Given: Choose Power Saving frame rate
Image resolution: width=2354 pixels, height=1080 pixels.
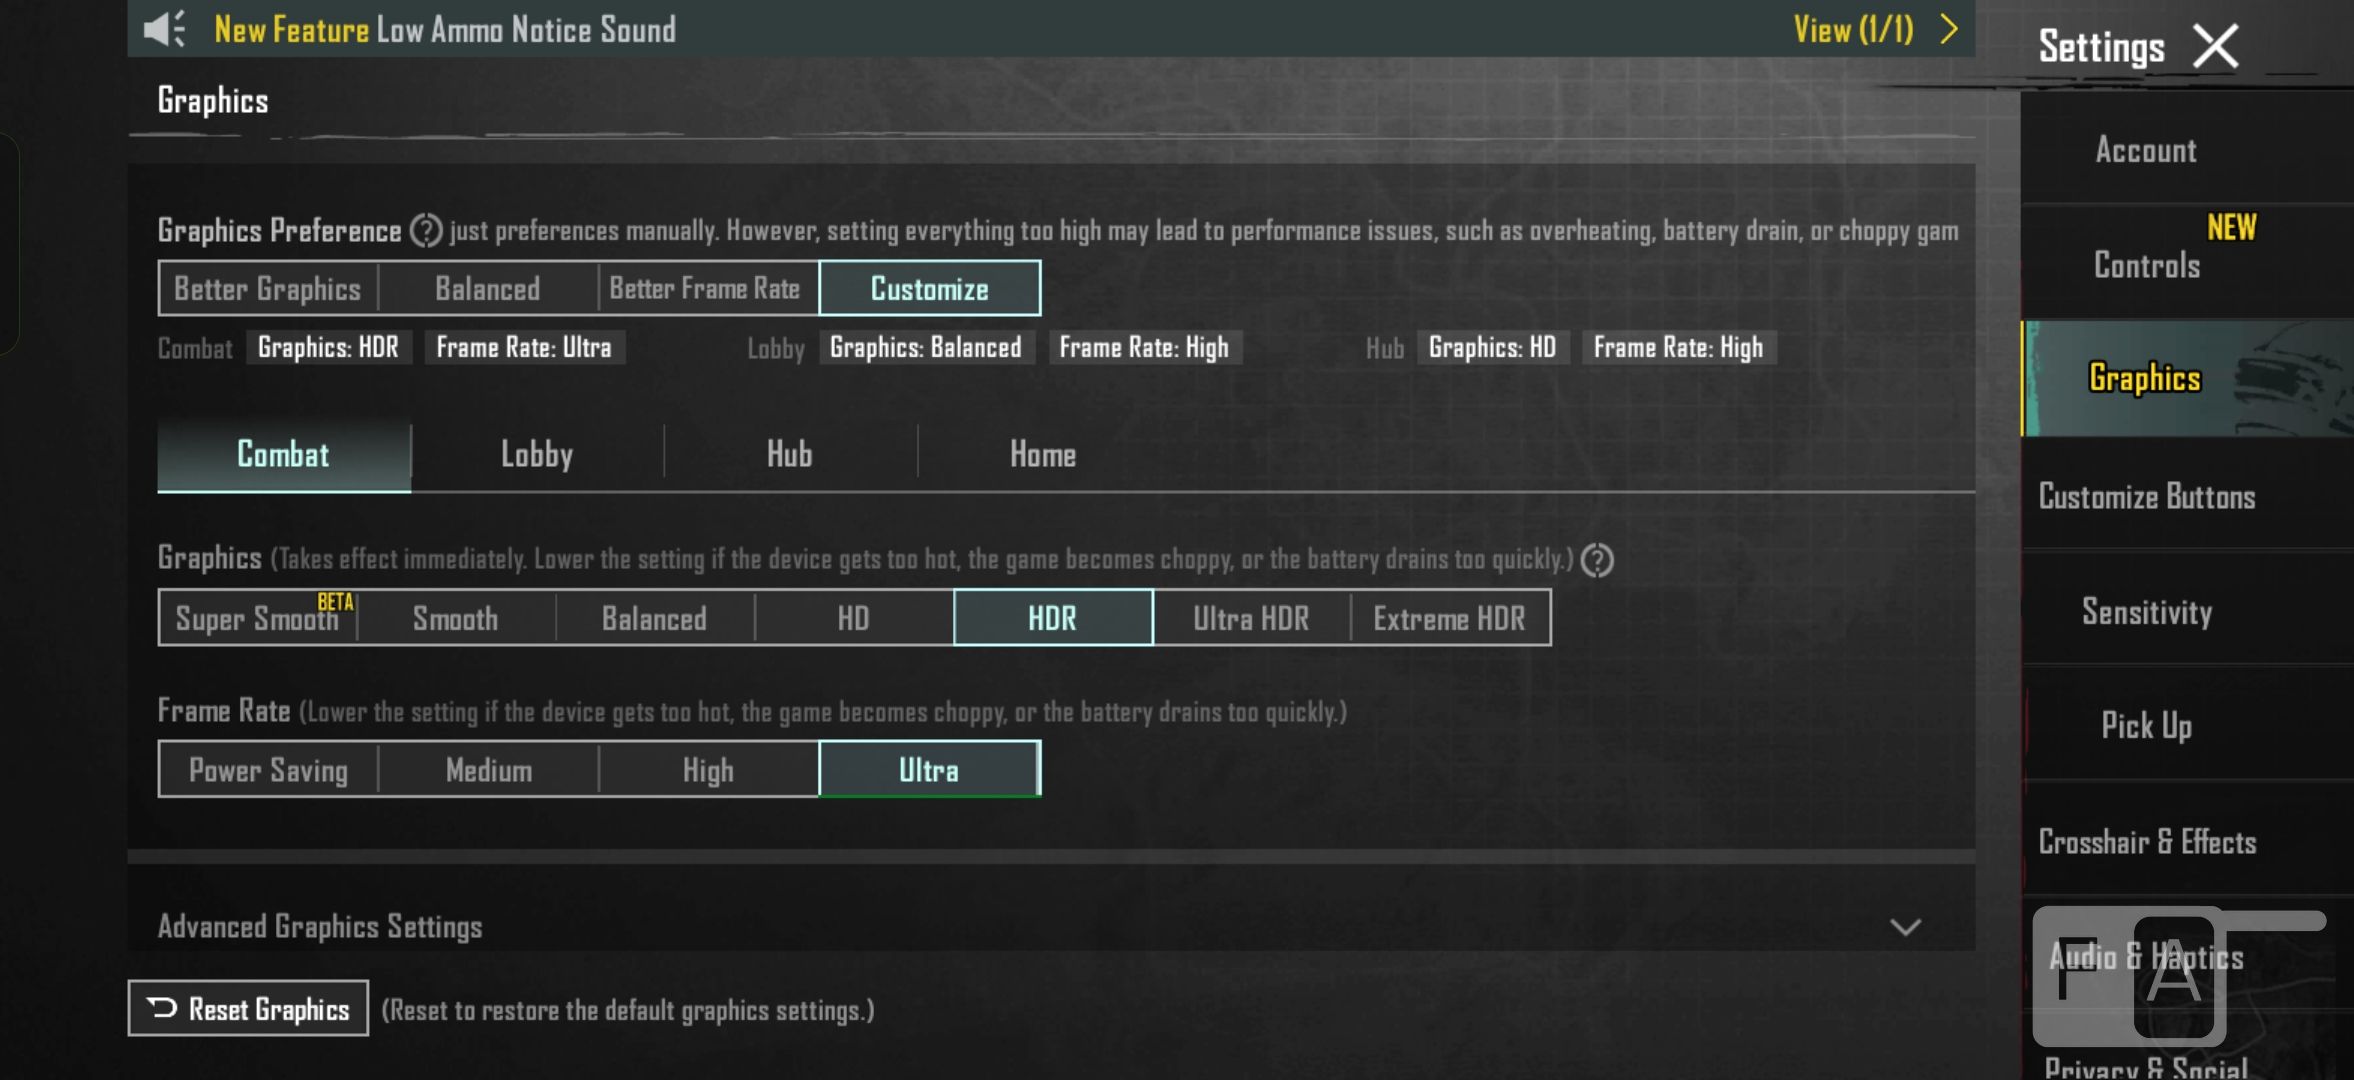Looking at the screenshot, I should [268, 769].
